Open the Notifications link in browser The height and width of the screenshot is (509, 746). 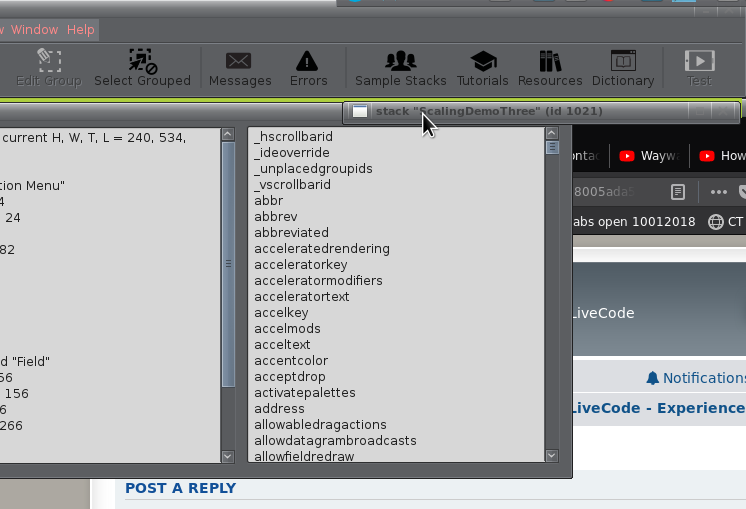pos(704,378)
